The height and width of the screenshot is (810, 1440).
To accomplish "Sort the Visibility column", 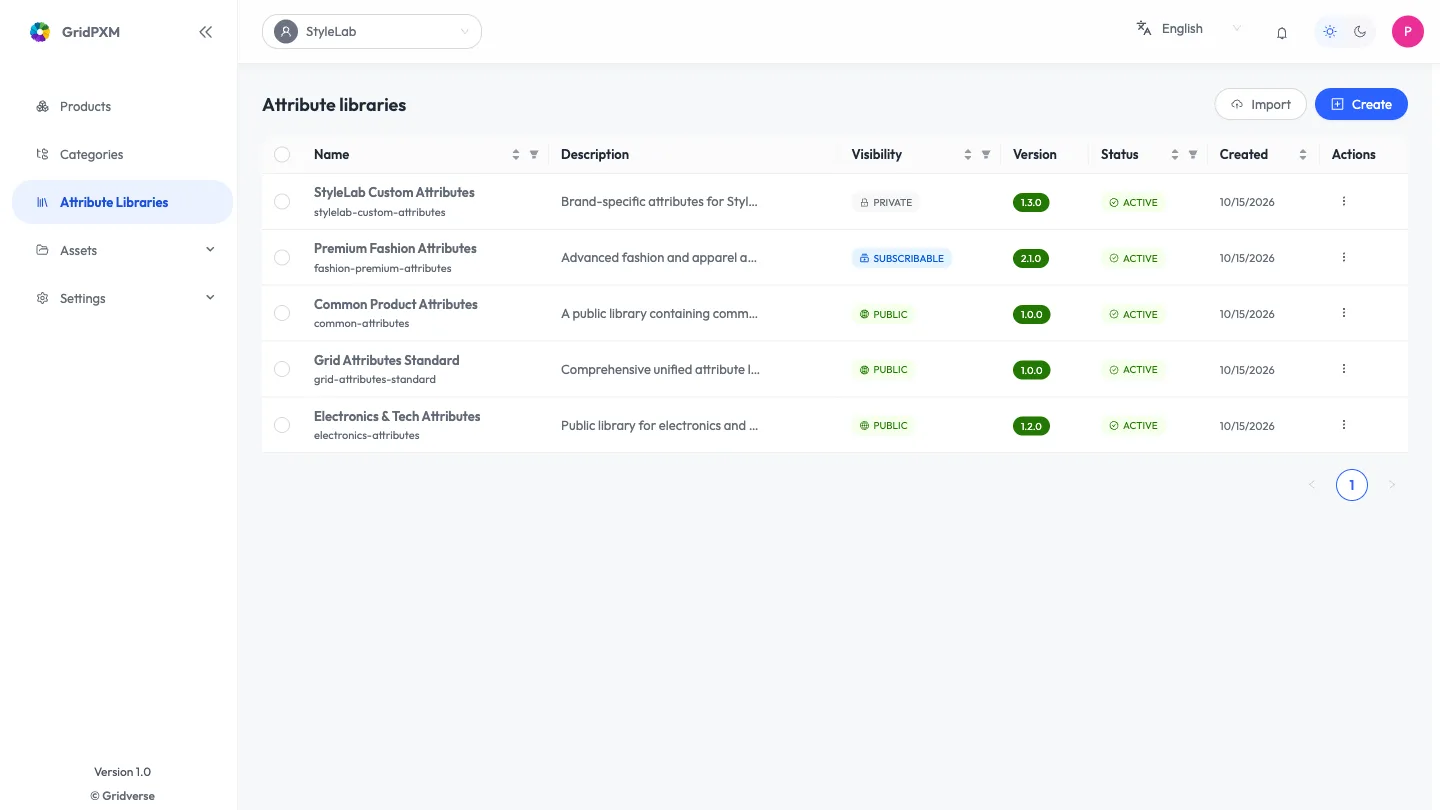I will (968, 154).
